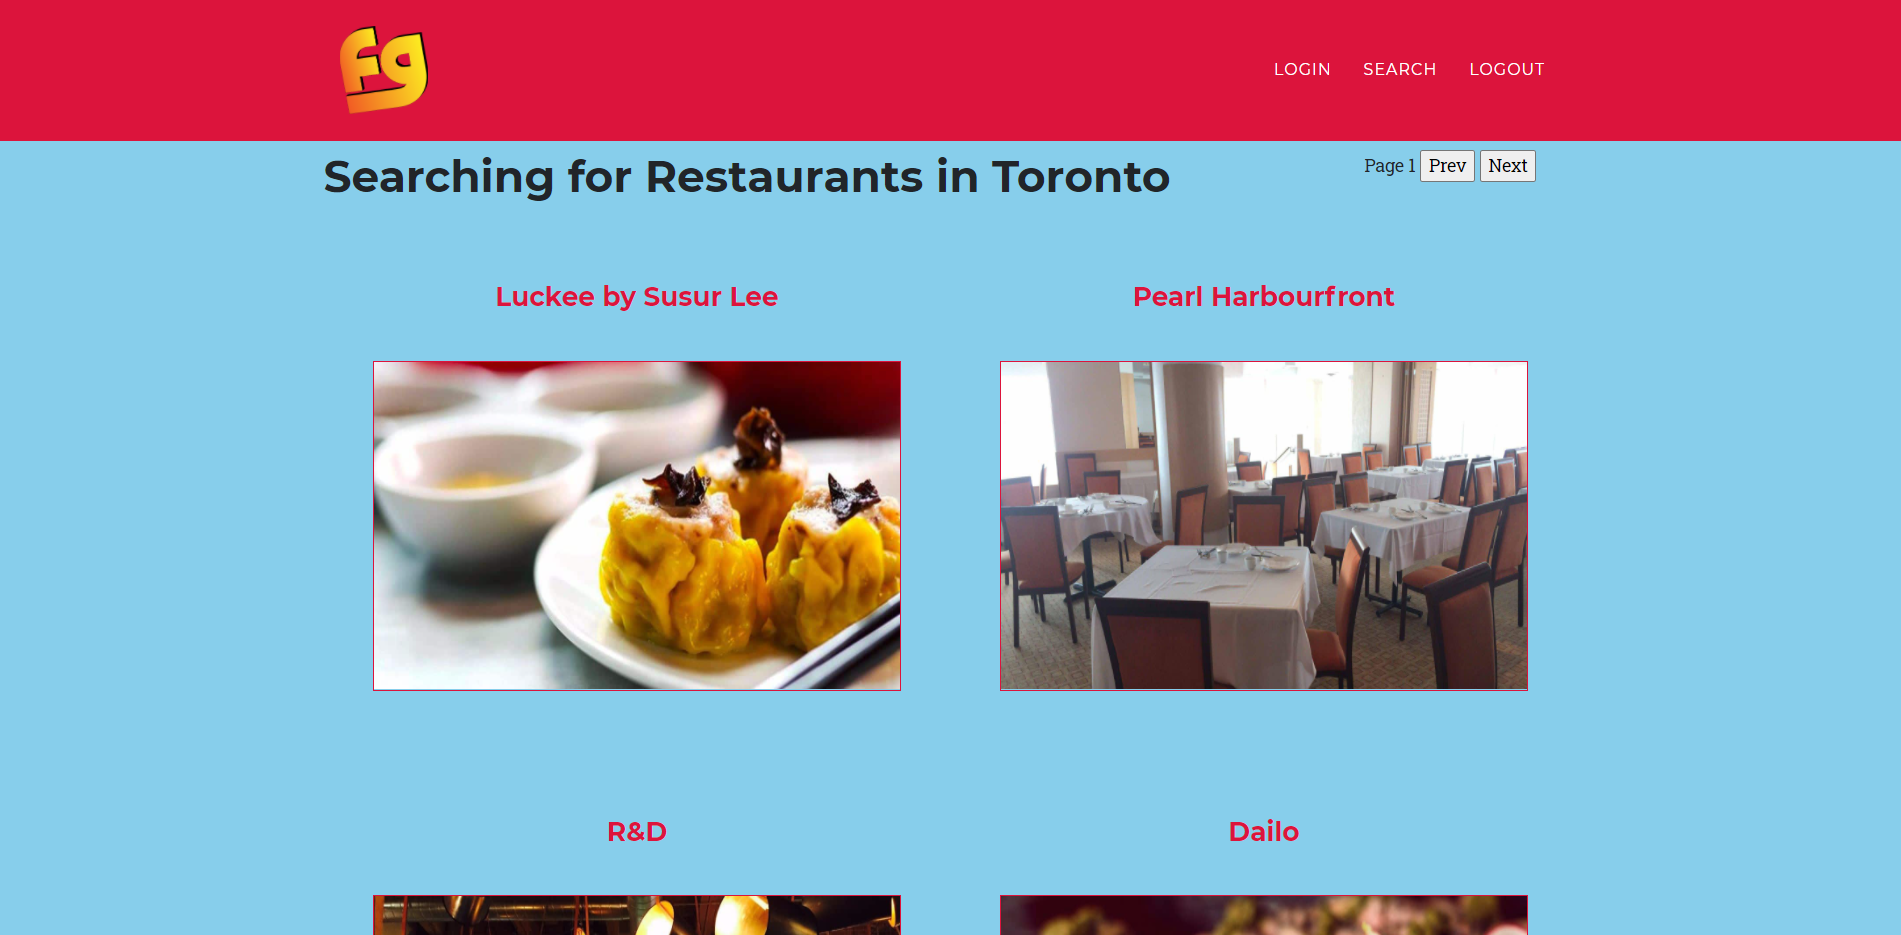The image size is (1901, 935).
Task: Open the Luckee by Susur Lee link
Action: coord(637,297)
